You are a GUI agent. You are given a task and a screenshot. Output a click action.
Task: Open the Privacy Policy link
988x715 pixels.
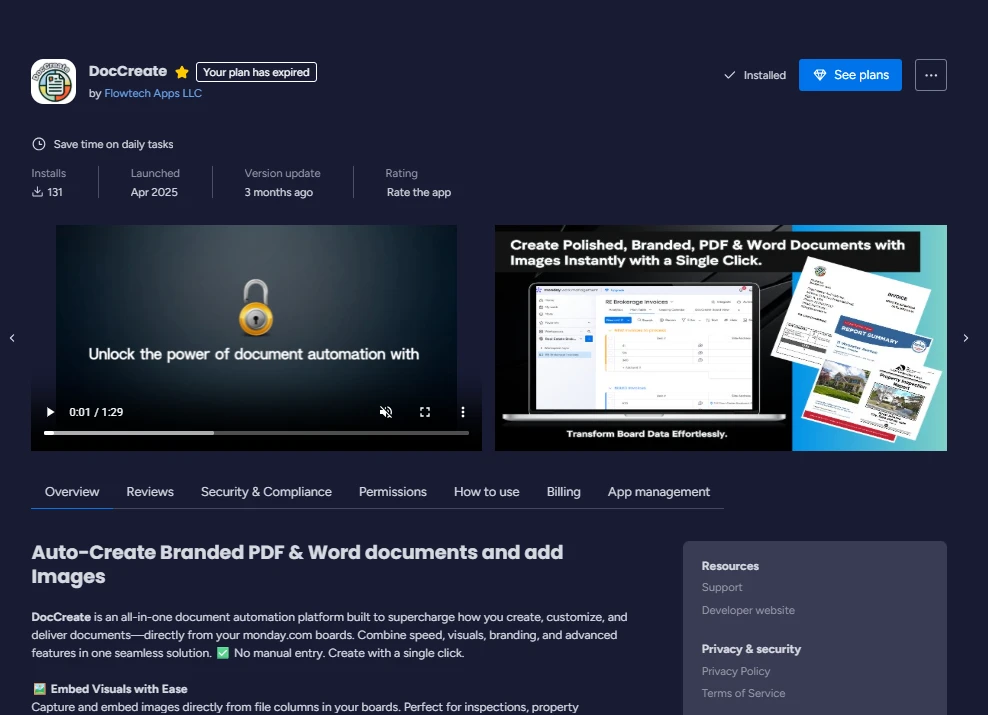[x=736, y=671]
